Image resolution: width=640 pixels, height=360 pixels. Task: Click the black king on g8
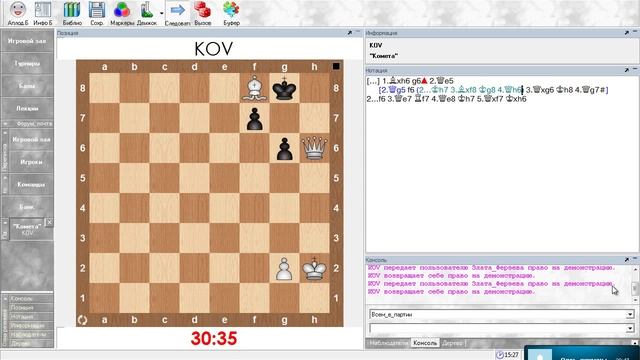(284, 88)
